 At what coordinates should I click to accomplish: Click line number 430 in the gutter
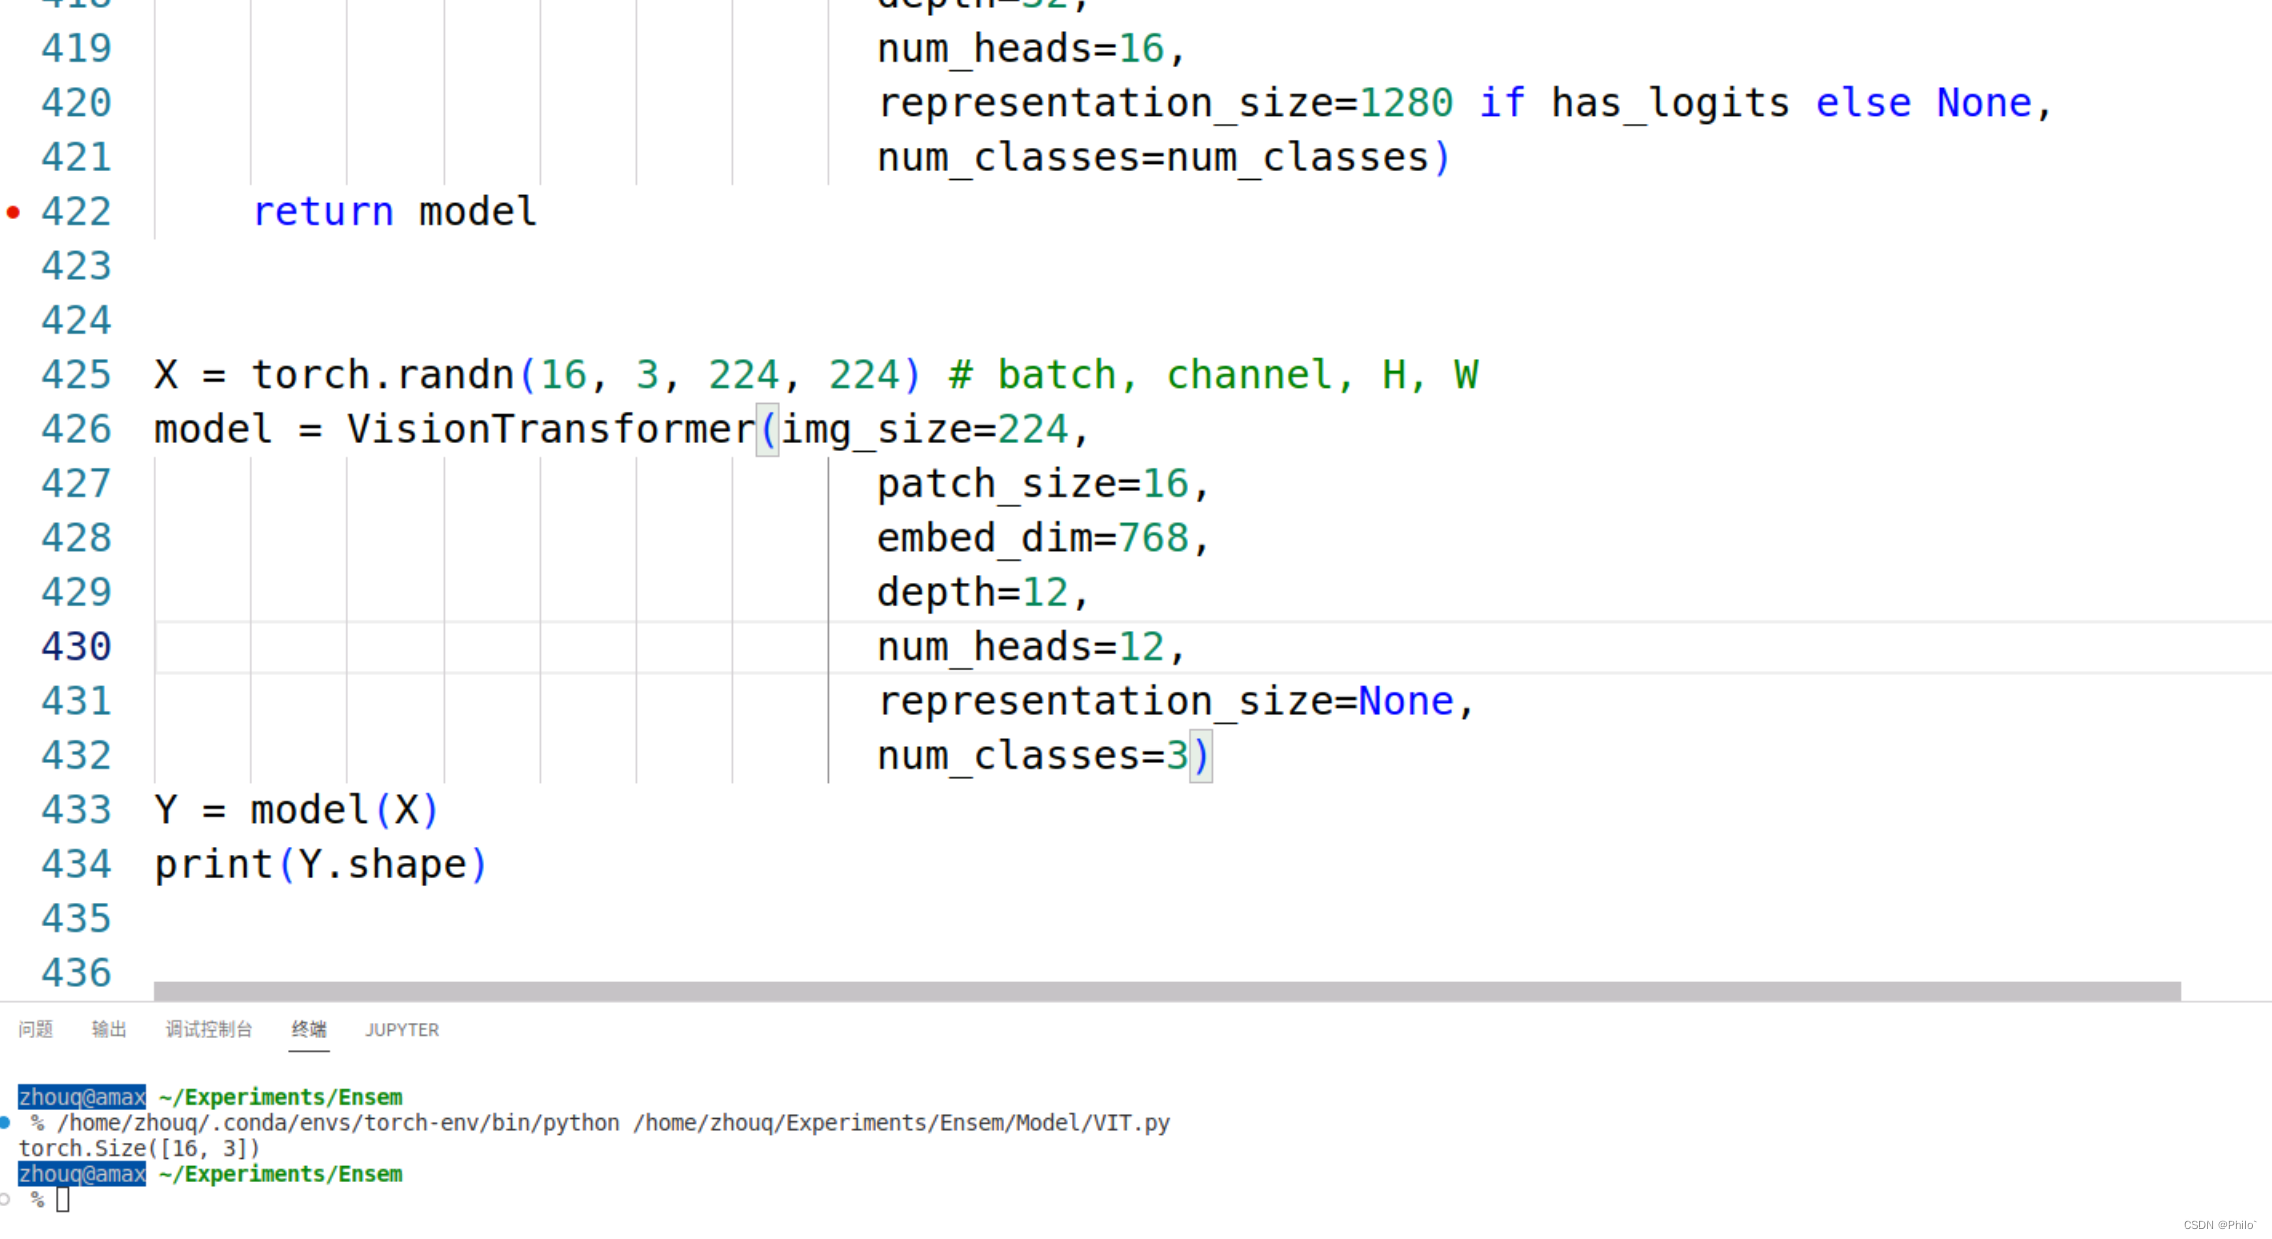click(x=76, y=646)
